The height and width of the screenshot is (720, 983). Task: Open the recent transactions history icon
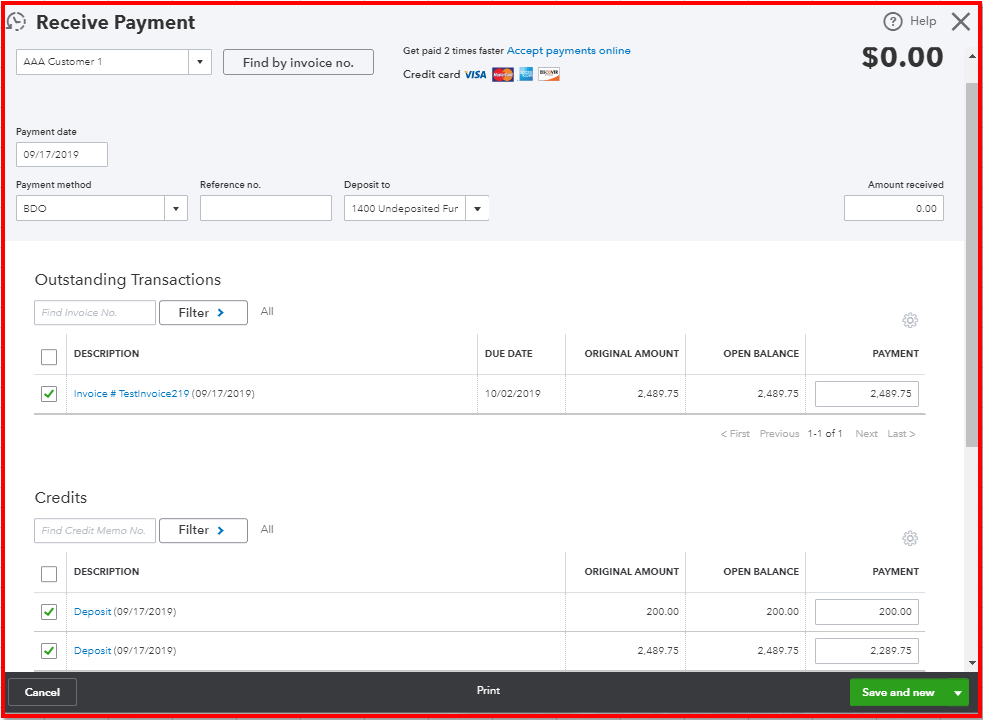16,22
